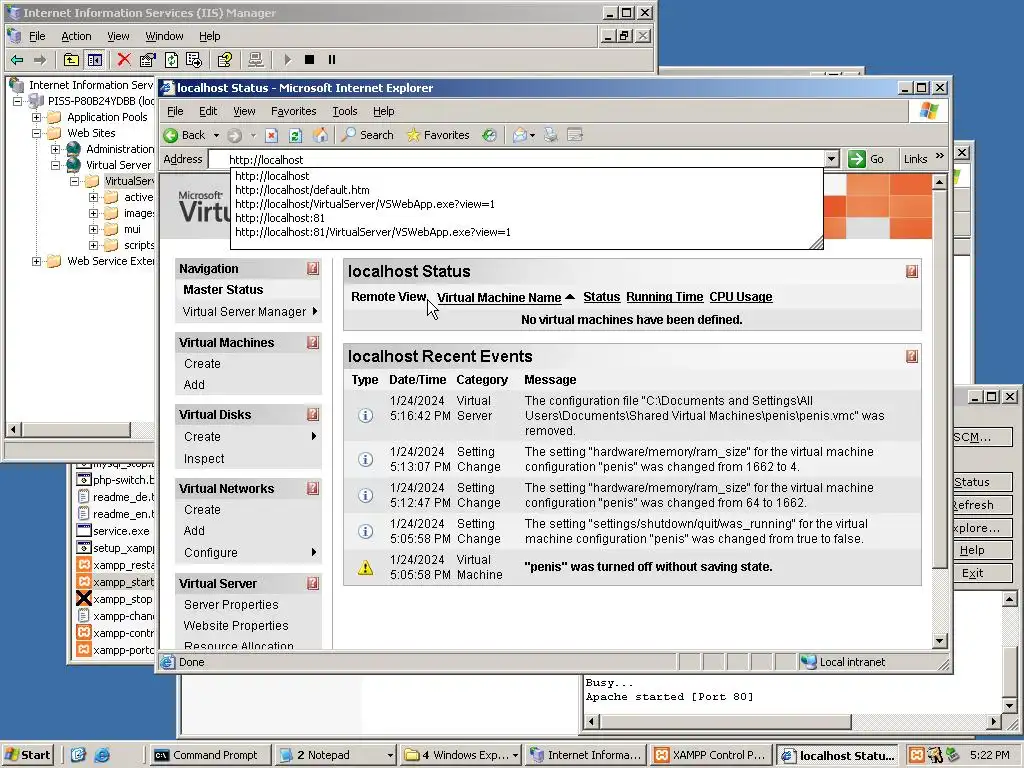The width and height of the screenshot is (1024, 768).
Task: Sort by Virtual Machine Name column link
Action: (499, 298)
